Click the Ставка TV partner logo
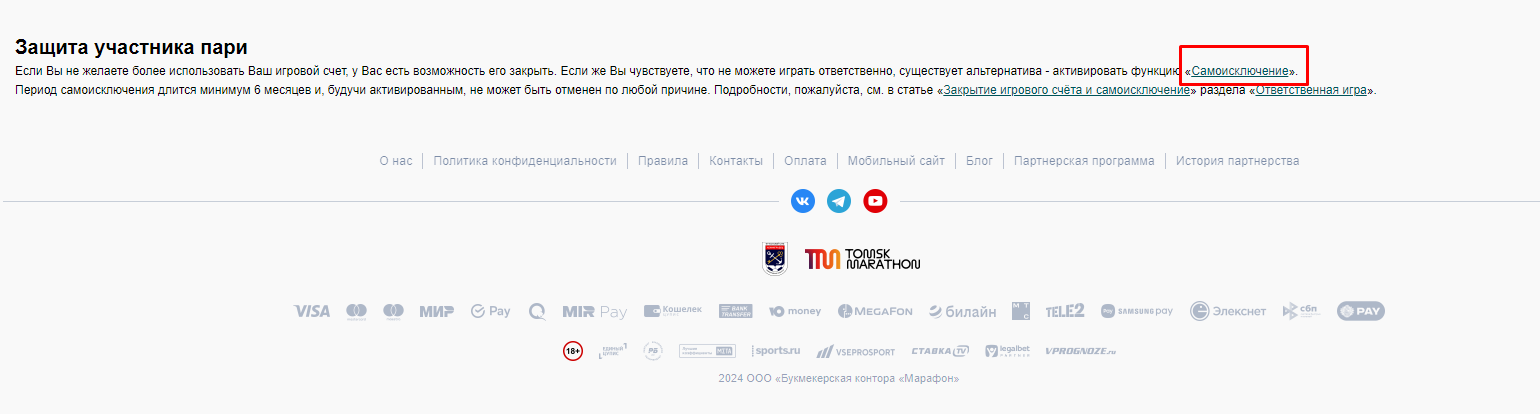 940,351
